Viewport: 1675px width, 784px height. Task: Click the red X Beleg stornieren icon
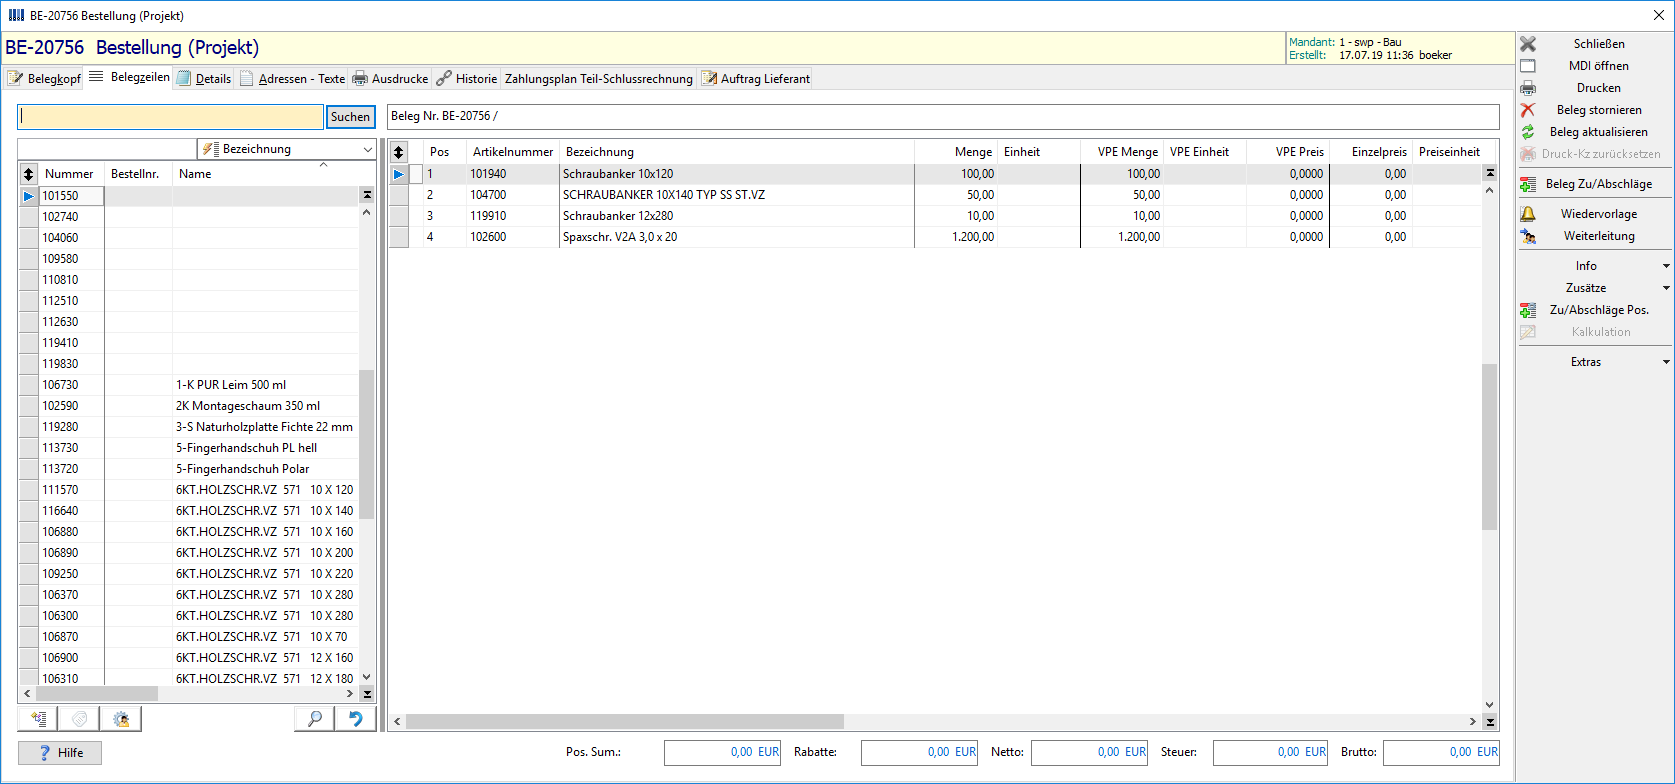click(1528, 110)
